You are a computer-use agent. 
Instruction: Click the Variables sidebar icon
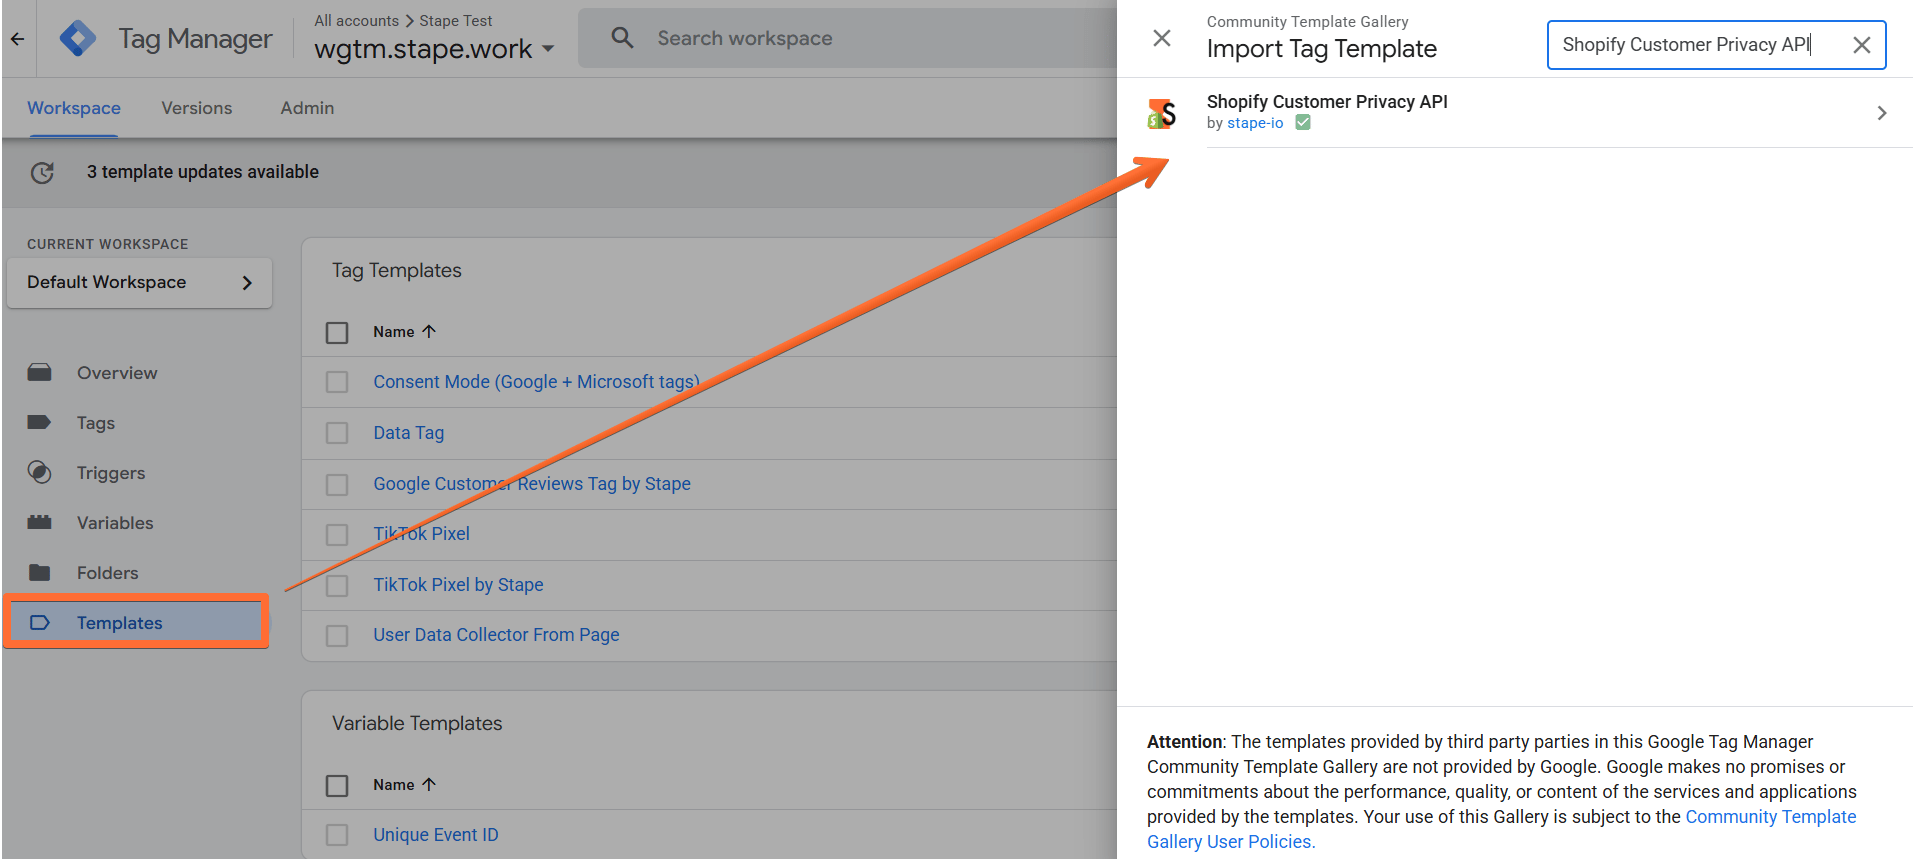(40, 523)
